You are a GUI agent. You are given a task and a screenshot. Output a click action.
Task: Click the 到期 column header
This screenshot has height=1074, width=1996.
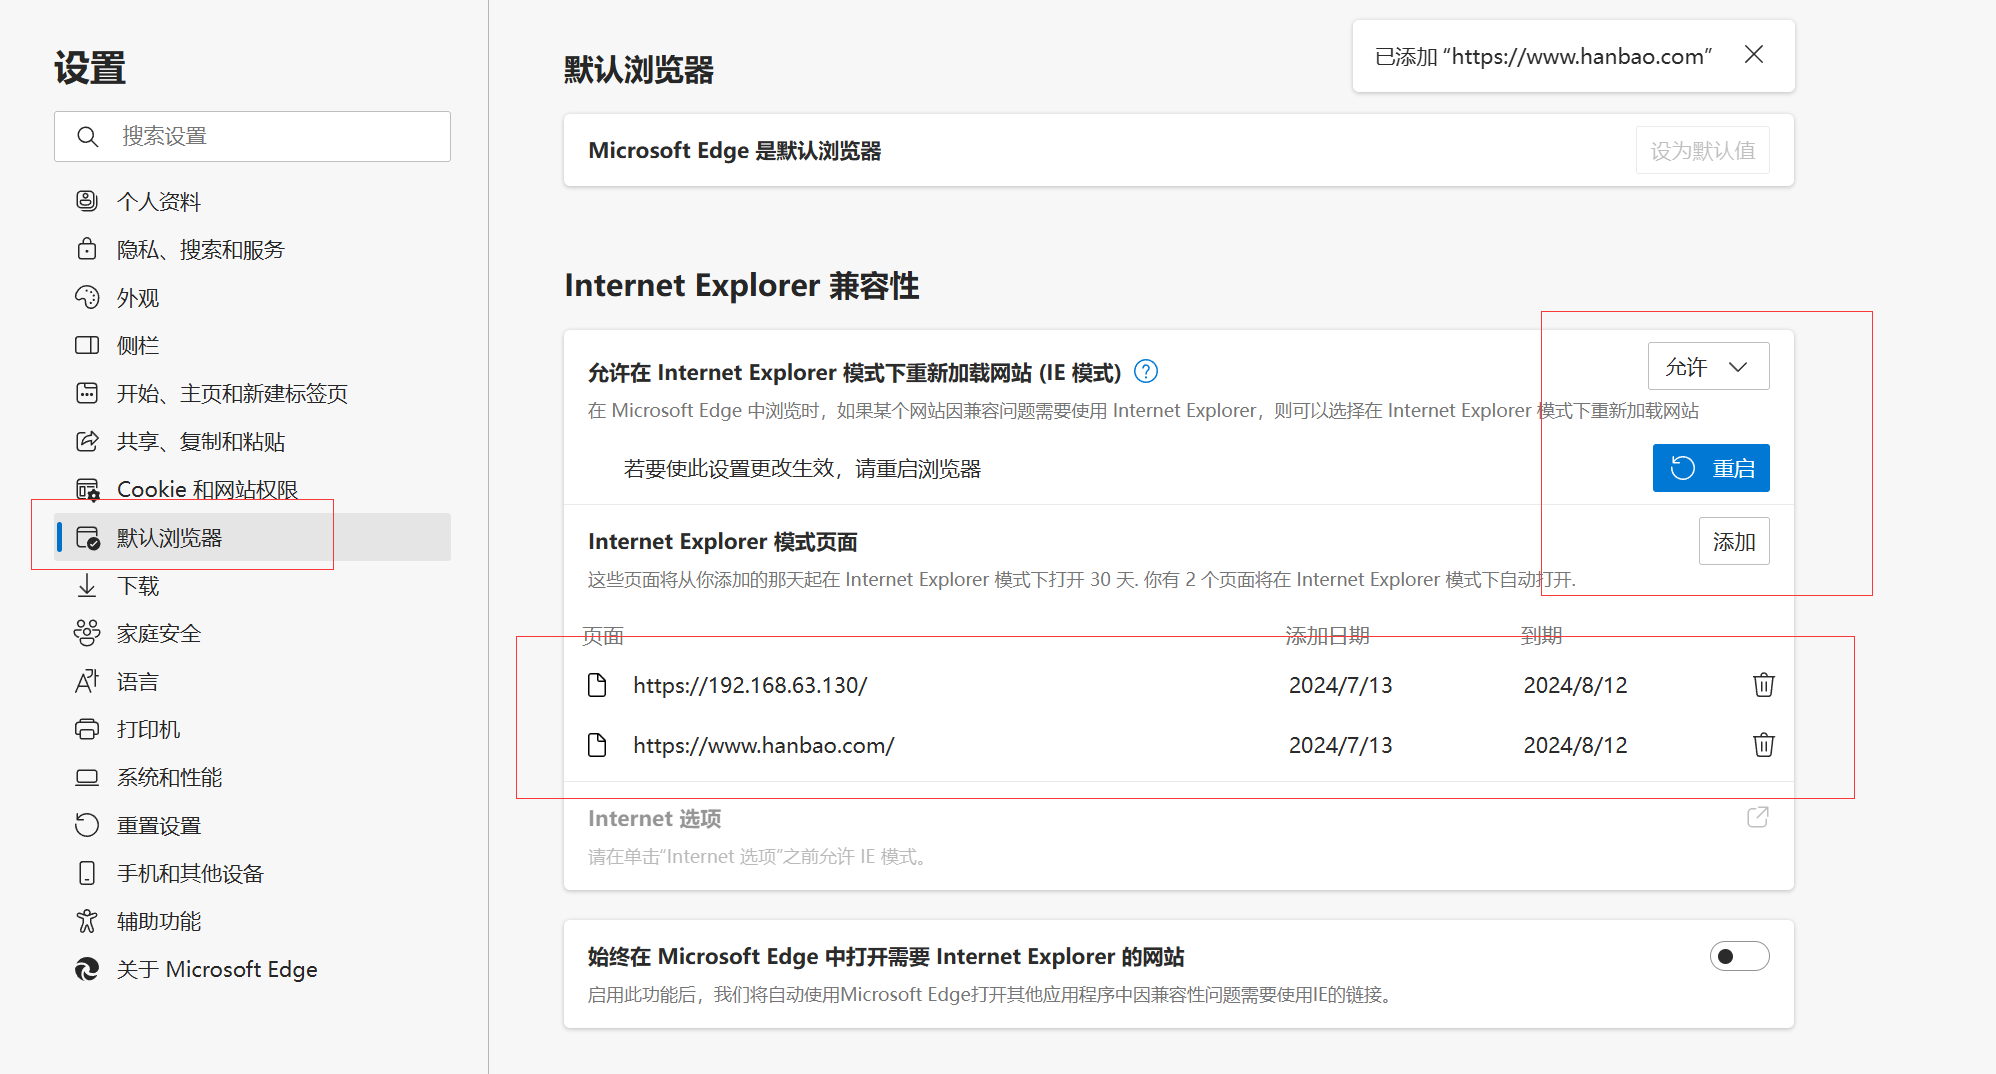pyautogui.click(x=1541, y=635)
